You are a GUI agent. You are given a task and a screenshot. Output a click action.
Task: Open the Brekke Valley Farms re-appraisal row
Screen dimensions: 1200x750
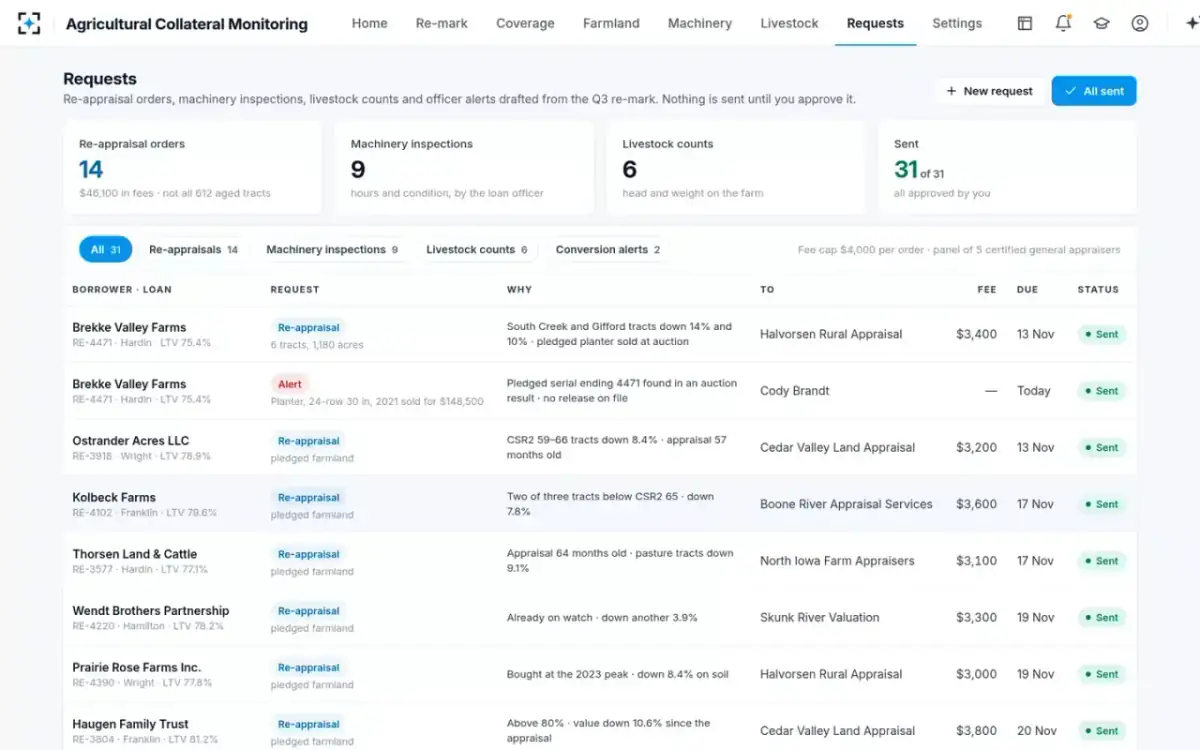(x=600, y=334)
